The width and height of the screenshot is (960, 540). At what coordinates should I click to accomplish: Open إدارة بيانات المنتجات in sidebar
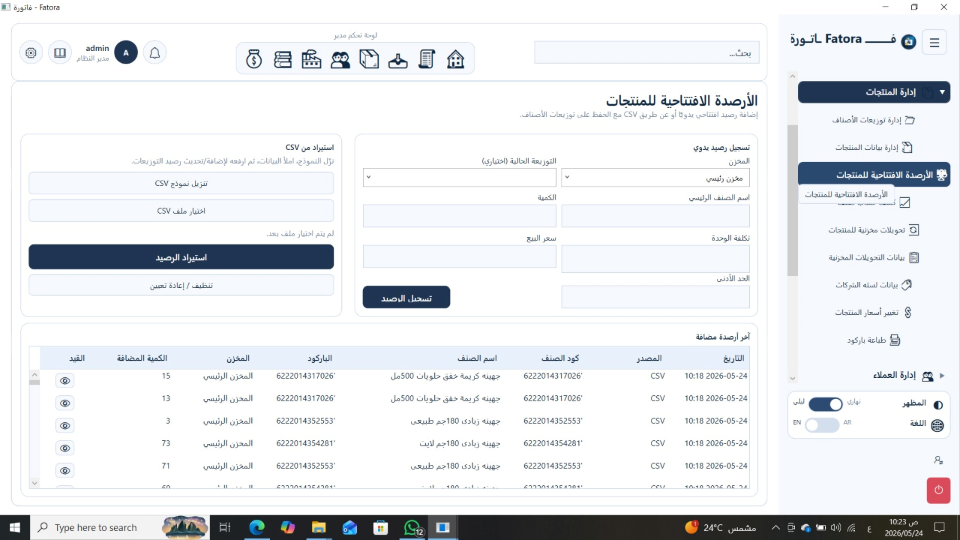(x=874, y=148)
